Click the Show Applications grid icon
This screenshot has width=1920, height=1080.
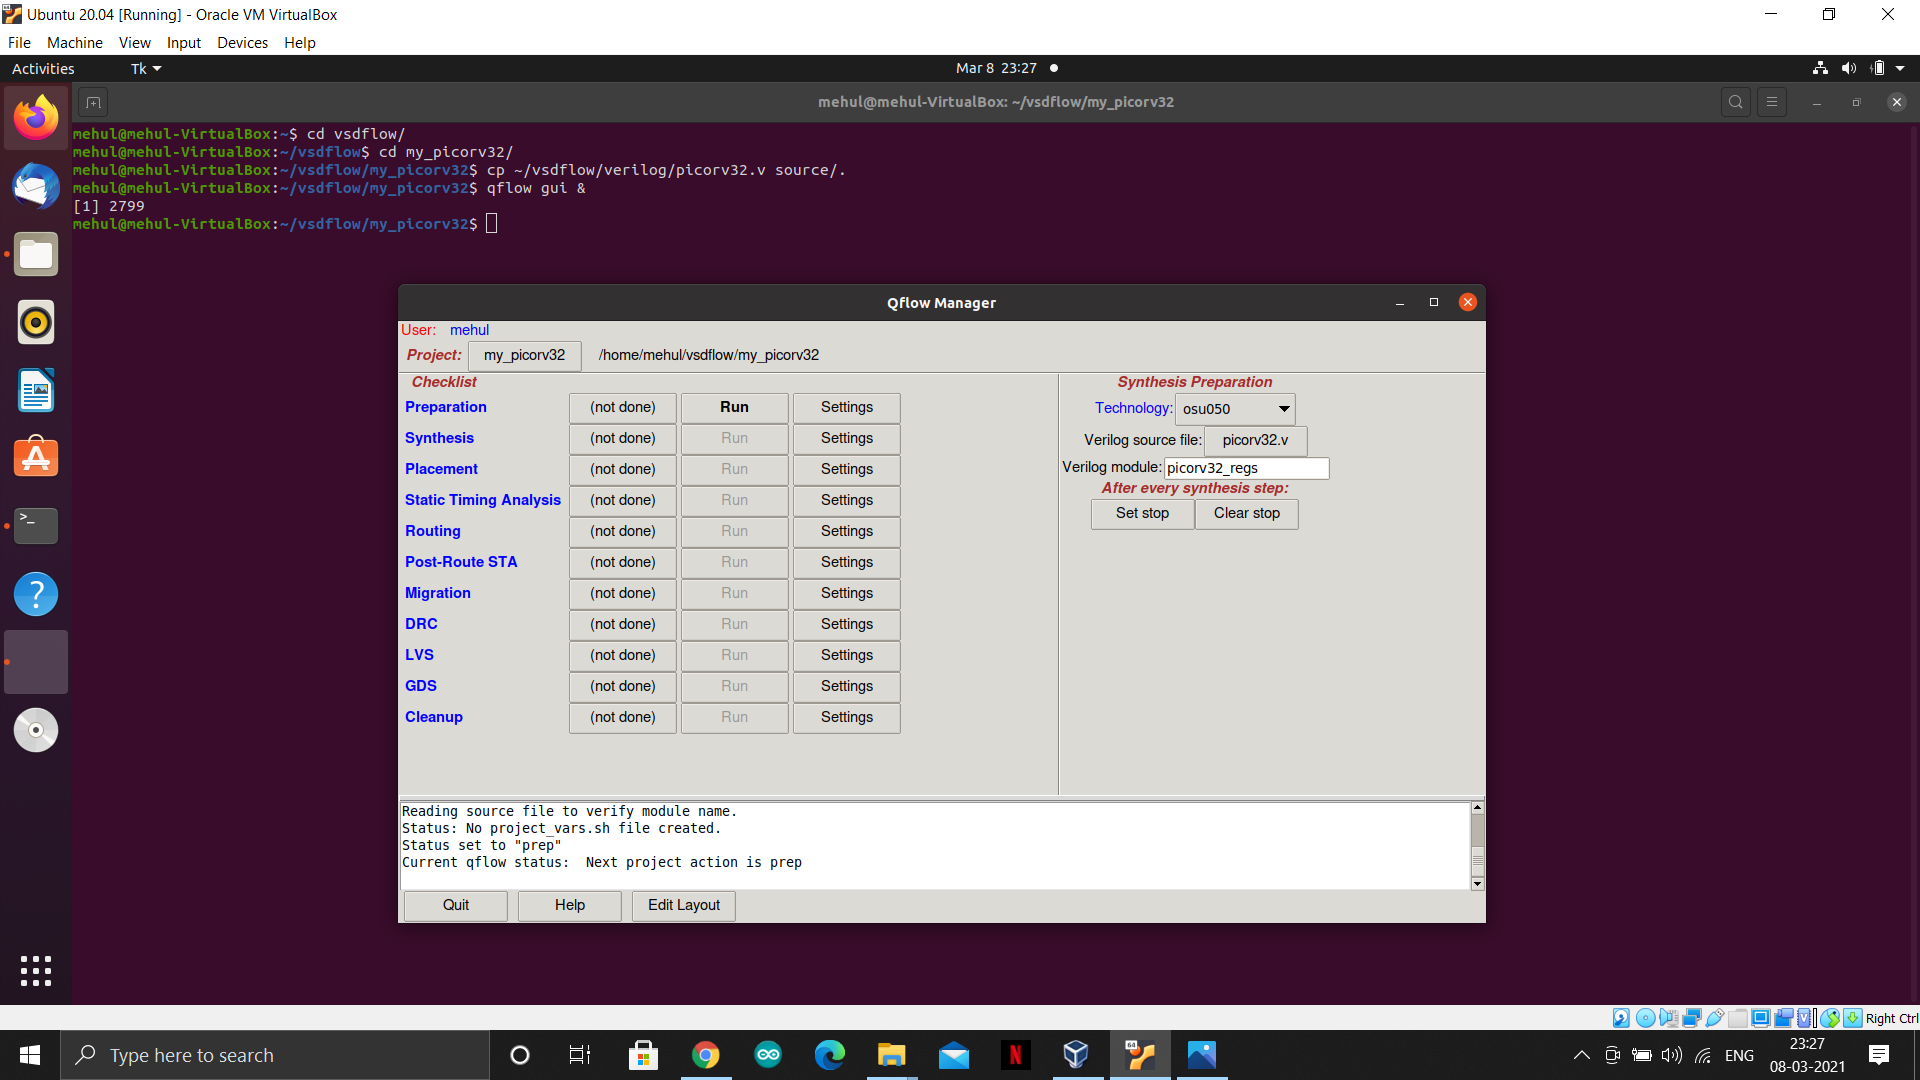36,970
